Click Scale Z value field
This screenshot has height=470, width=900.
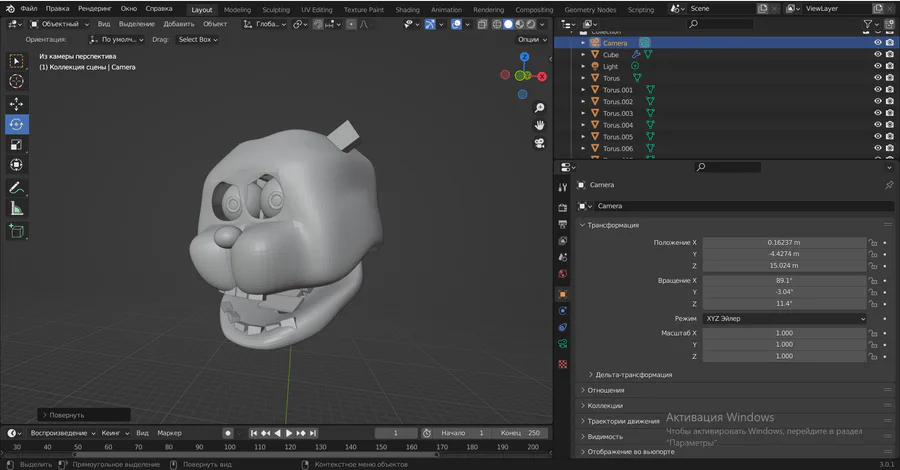tap(784, 356)
